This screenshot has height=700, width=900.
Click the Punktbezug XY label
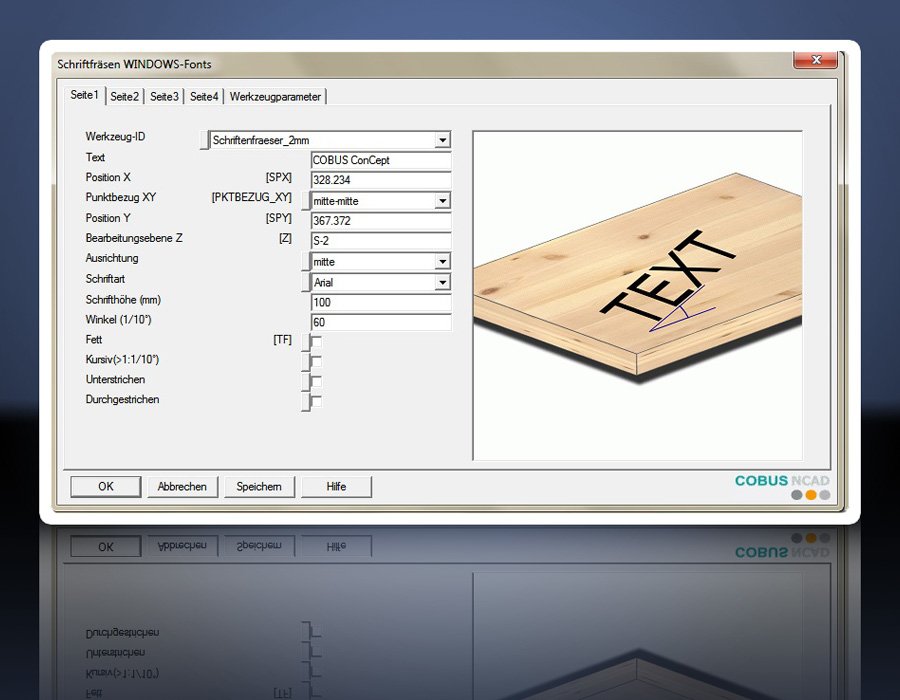[121, 197]
